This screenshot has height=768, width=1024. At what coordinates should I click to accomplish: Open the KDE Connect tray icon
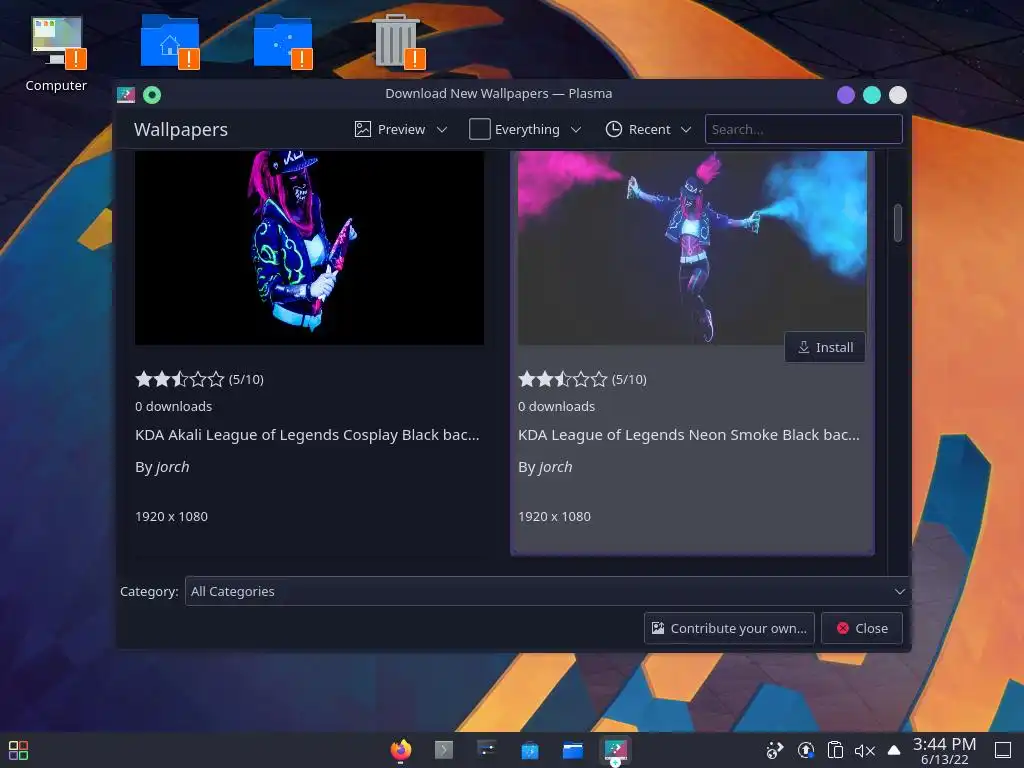(775, 750)
